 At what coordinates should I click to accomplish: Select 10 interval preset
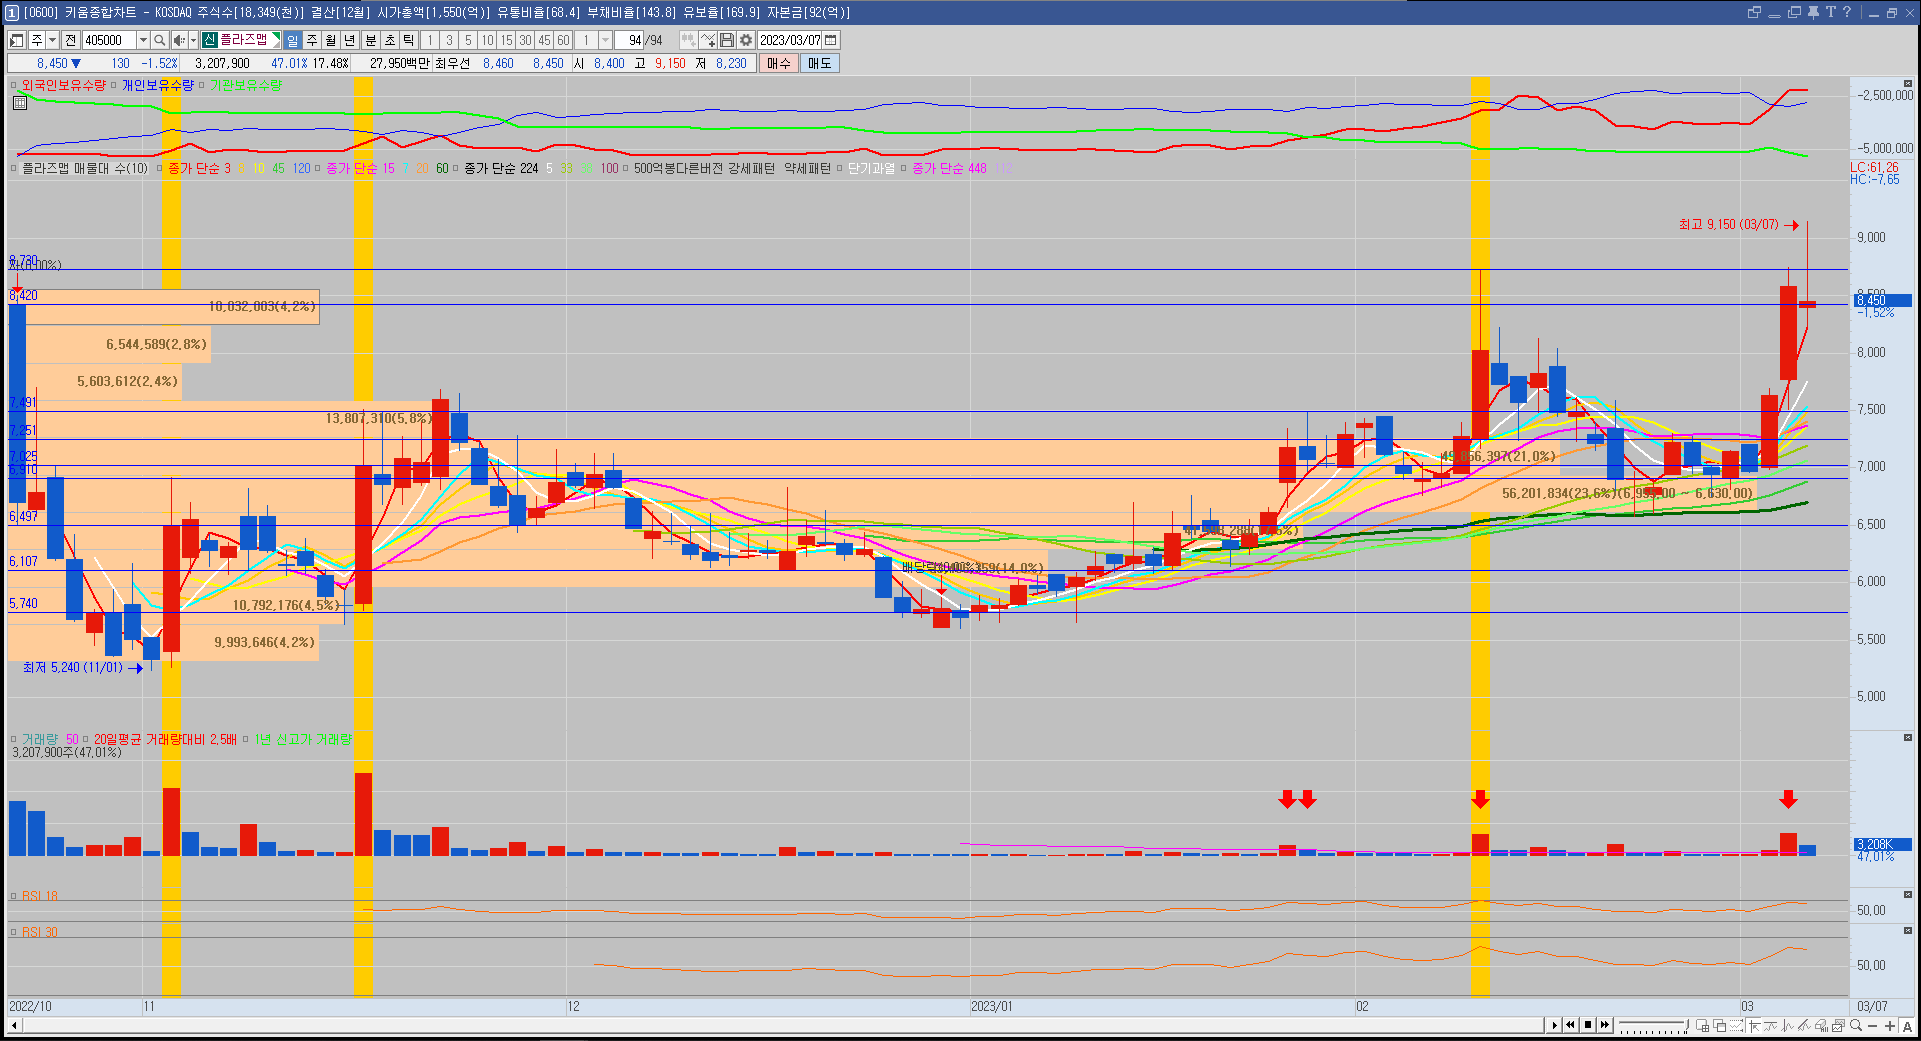pos(487,40)
